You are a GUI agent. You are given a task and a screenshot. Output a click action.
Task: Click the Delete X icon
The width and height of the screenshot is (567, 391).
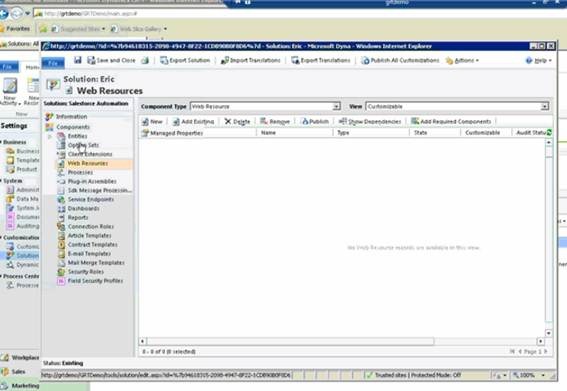tap(228, 122)
